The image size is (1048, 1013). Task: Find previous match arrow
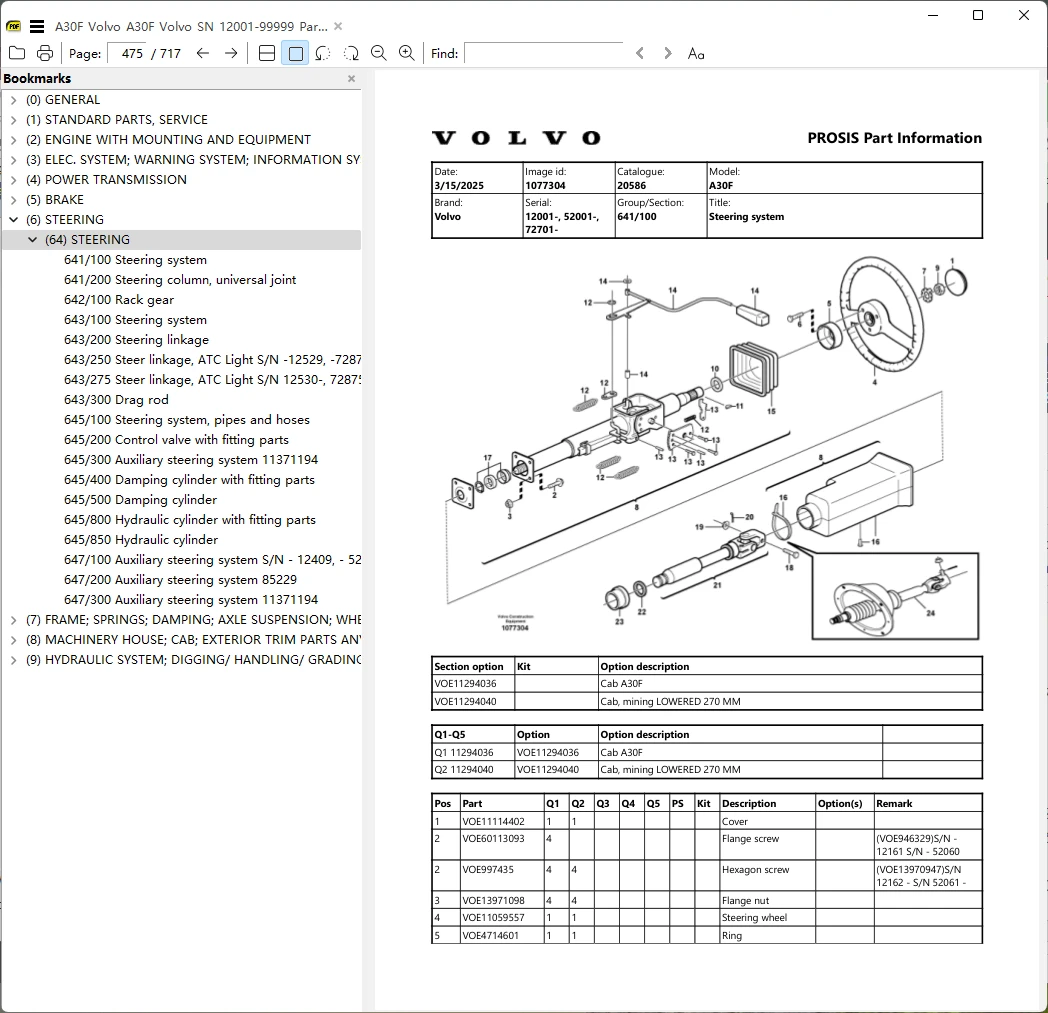(x=640, y=53)
